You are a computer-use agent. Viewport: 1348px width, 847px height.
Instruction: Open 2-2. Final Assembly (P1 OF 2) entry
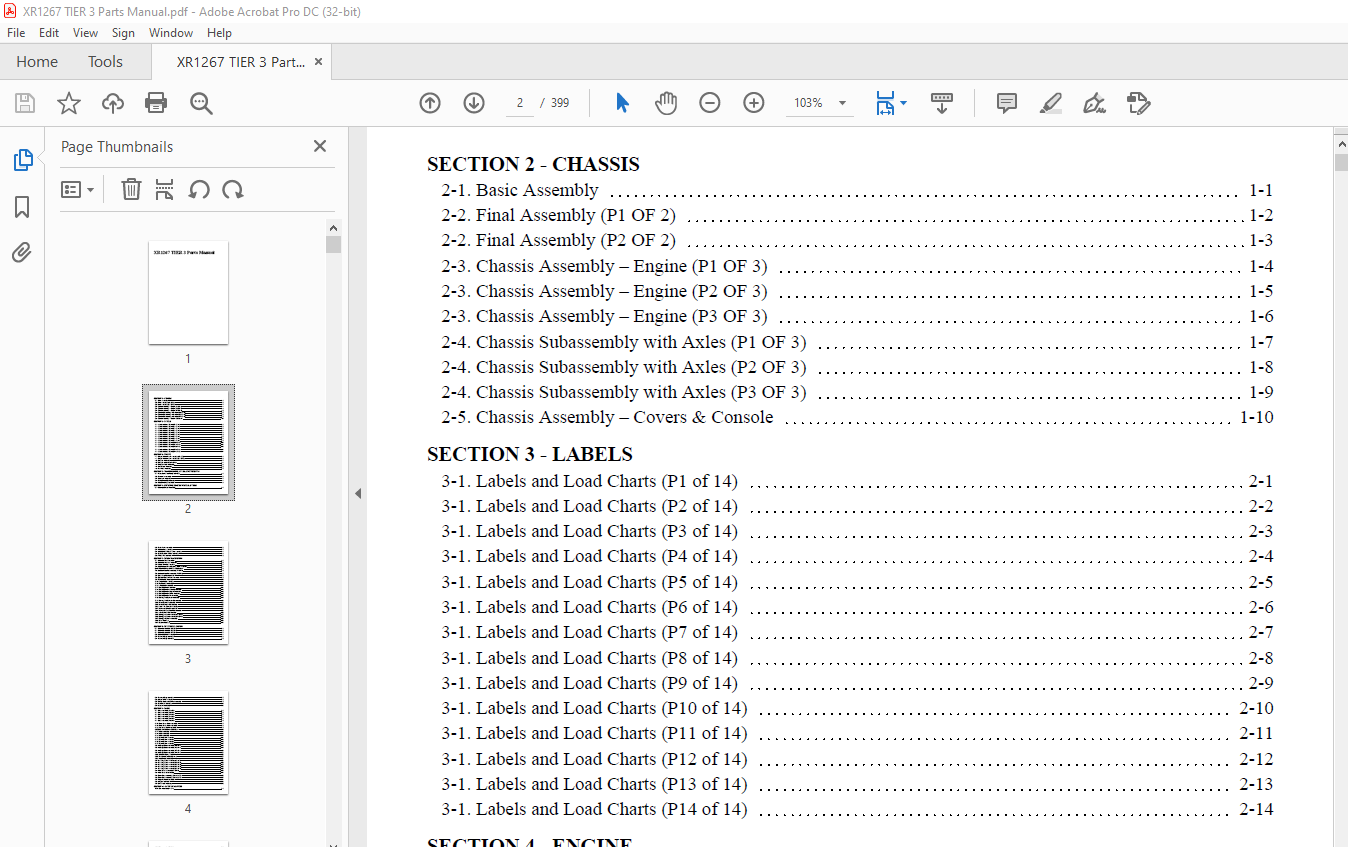click(857, 215)
